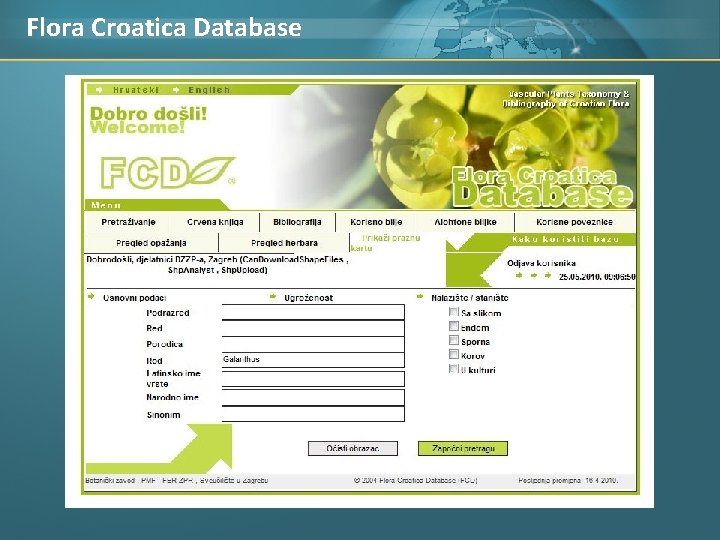Select the Nalazište / stanište section
The image size is (720, 540).
click(x=470, y=298)
